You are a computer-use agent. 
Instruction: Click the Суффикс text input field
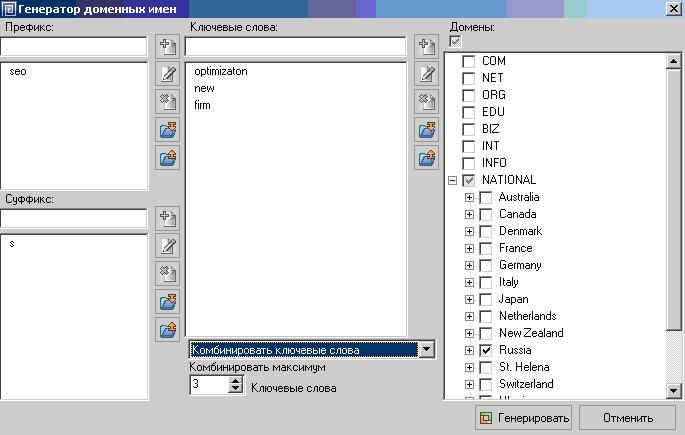(74, 218)
